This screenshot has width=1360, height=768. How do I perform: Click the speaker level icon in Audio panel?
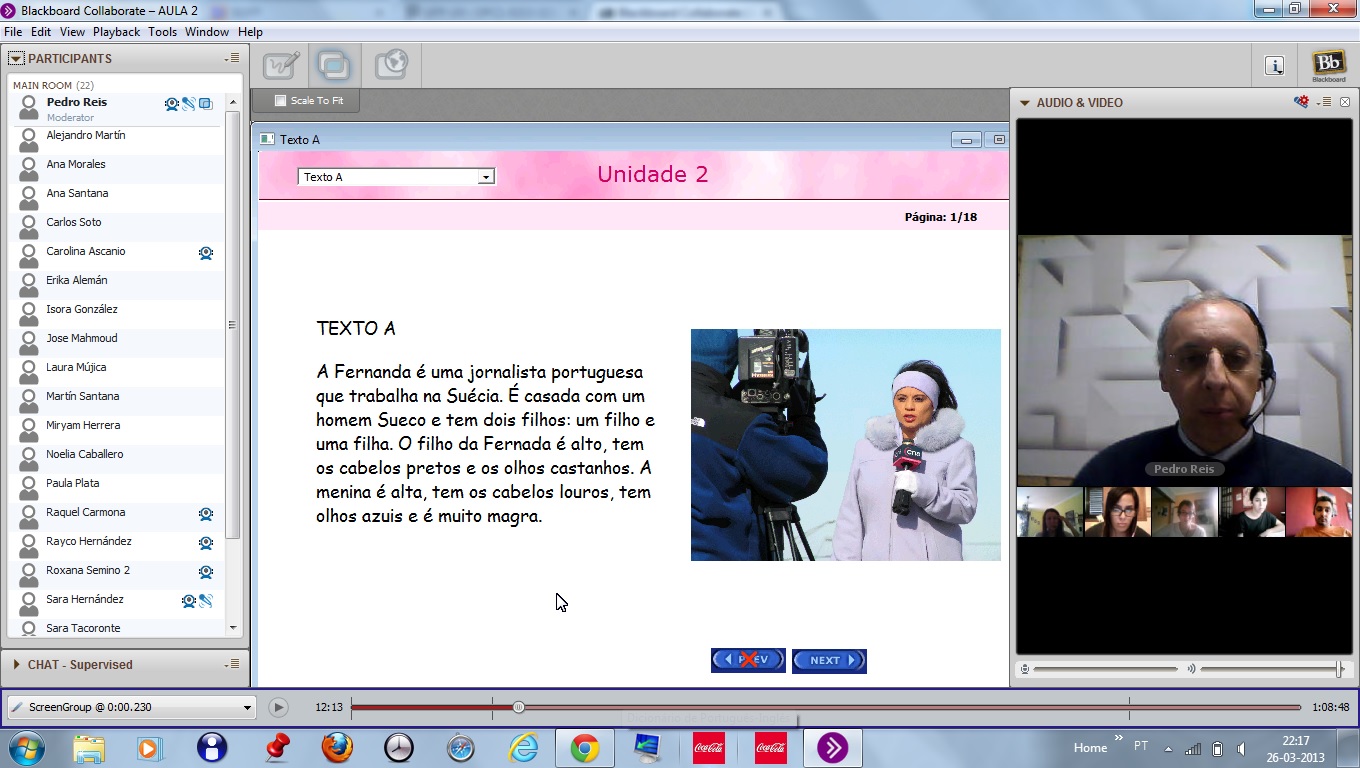point(1191,668)
